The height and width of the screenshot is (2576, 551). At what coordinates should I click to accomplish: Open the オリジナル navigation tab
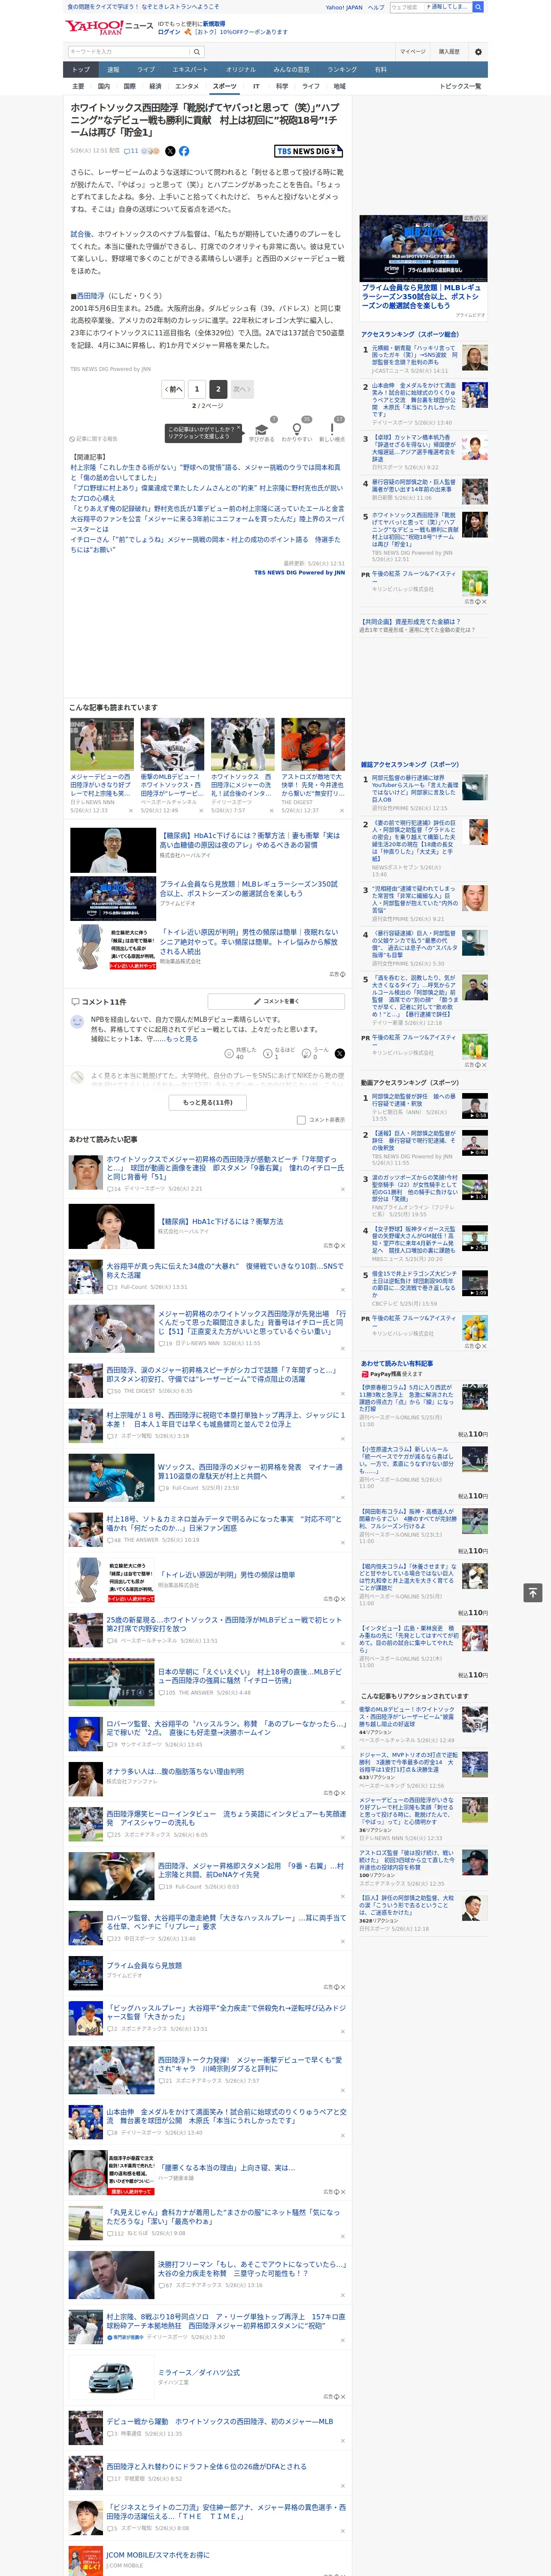(241, 70)
